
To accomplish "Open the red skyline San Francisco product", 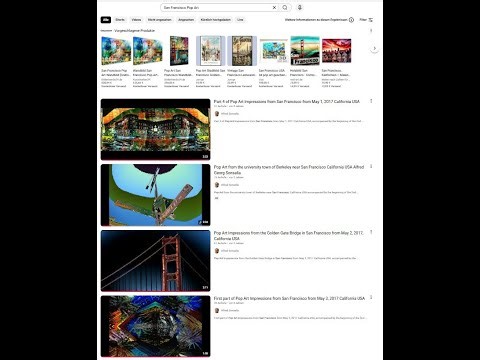I will [x=336, y=62].
